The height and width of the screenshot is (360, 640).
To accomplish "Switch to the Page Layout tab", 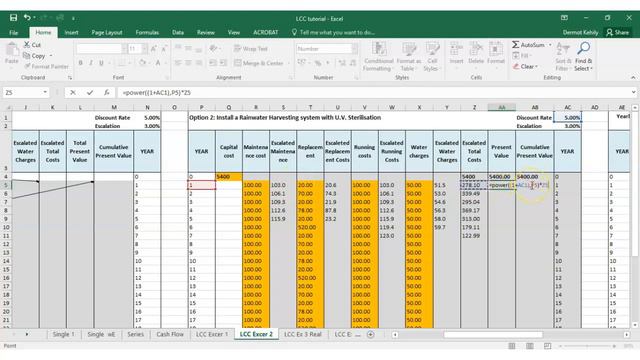I will [x=107, y=32].
